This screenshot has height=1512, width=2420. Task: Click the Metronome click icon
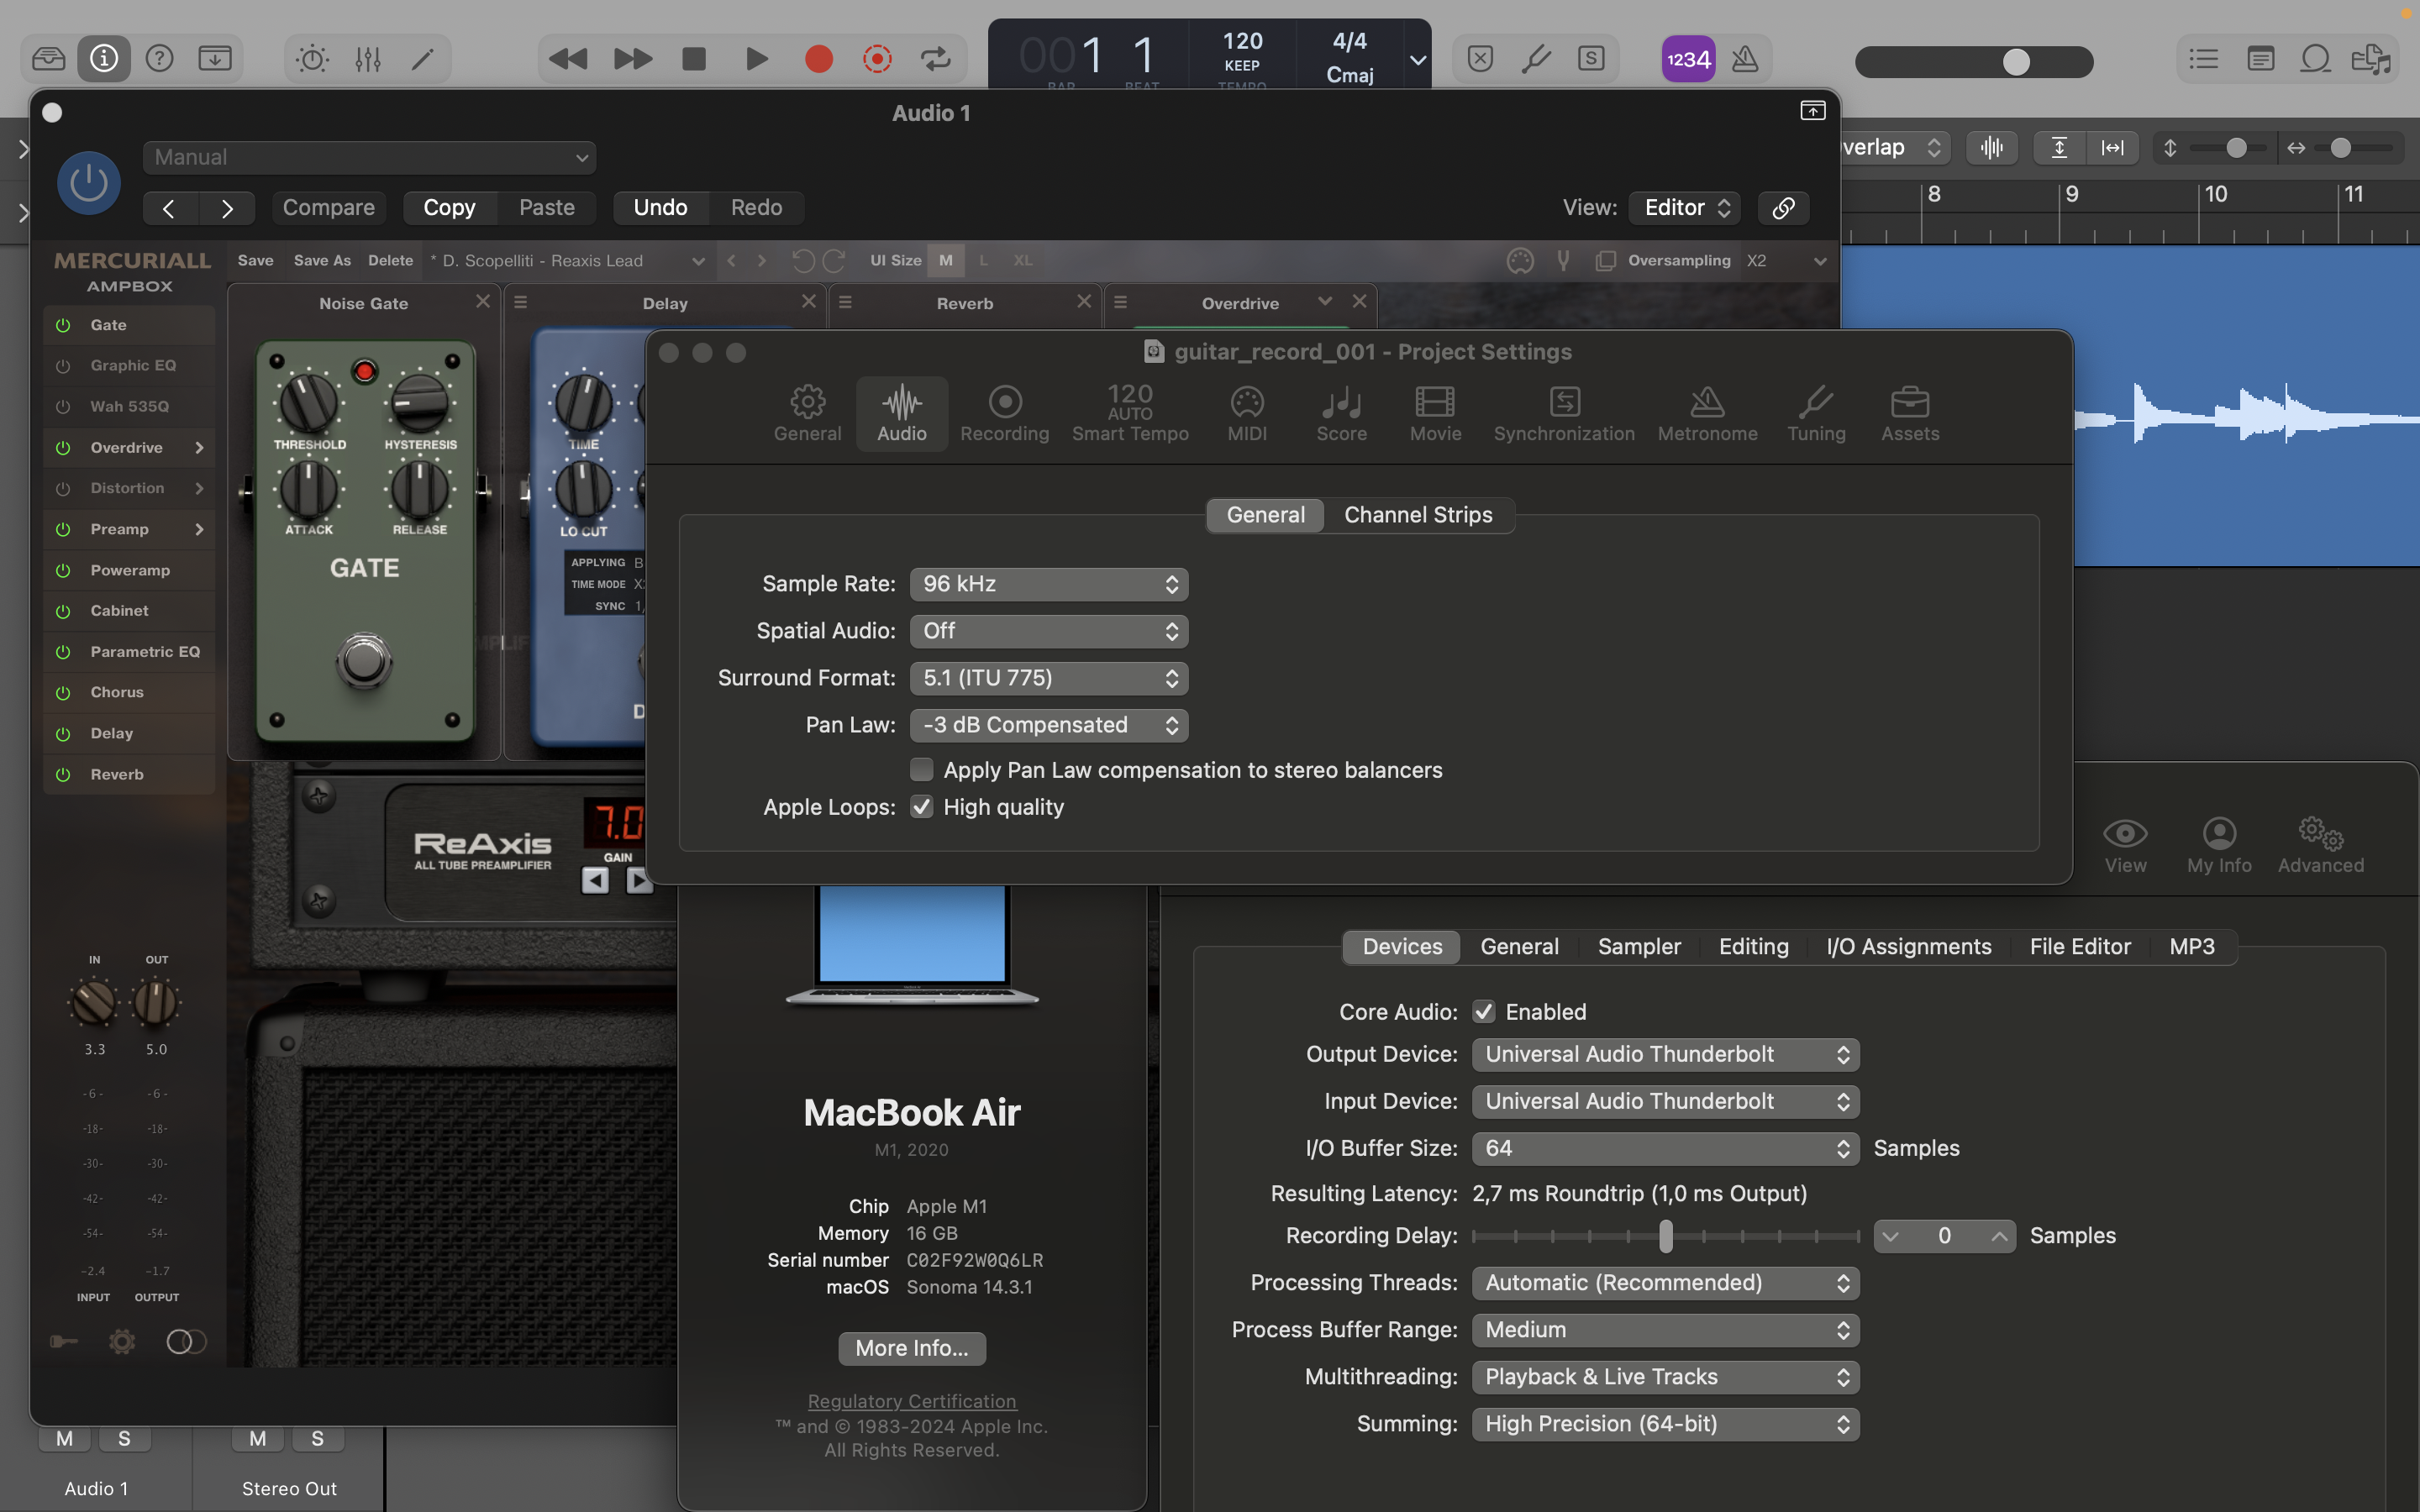[x=1745, y=59]
